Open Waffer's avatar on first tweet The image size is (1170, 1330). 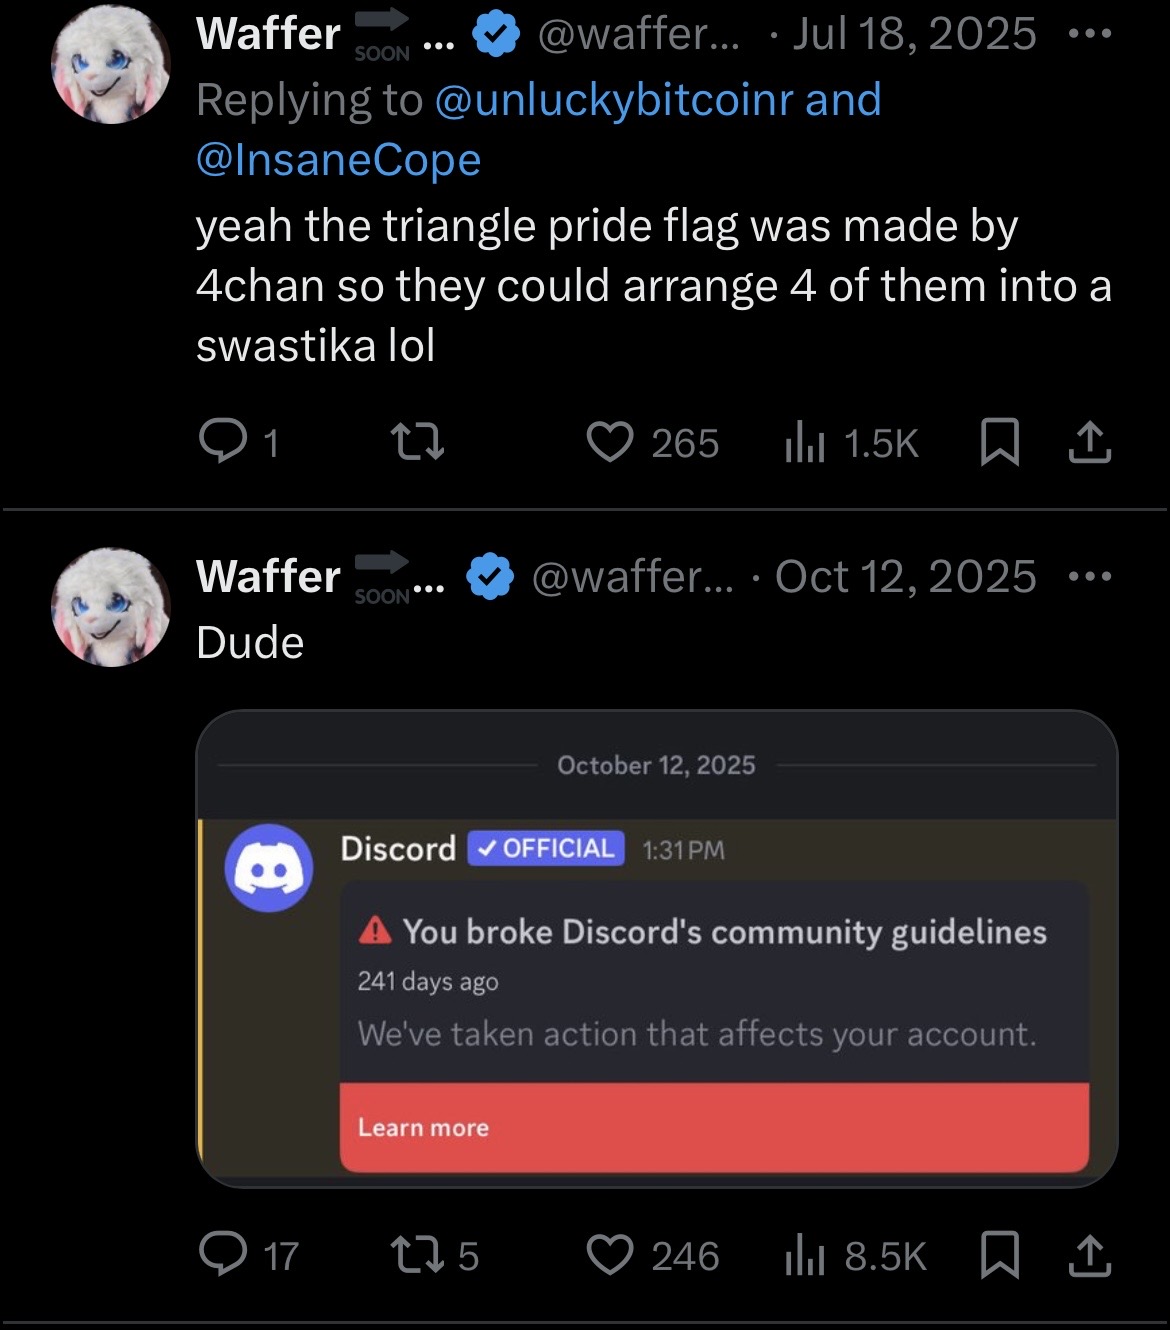111,64
